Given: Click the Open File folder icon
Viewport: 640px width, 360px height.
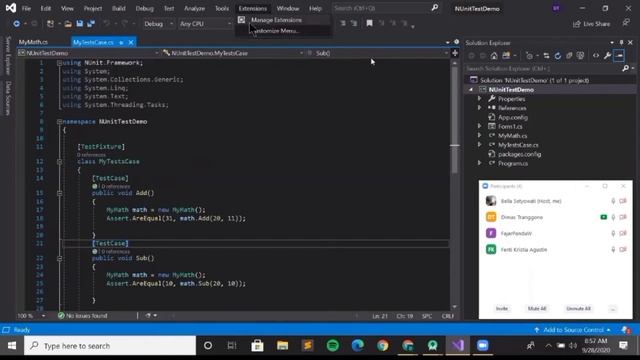Looking at the screenshot, I should pyautogui.click(x=68, y=24).
